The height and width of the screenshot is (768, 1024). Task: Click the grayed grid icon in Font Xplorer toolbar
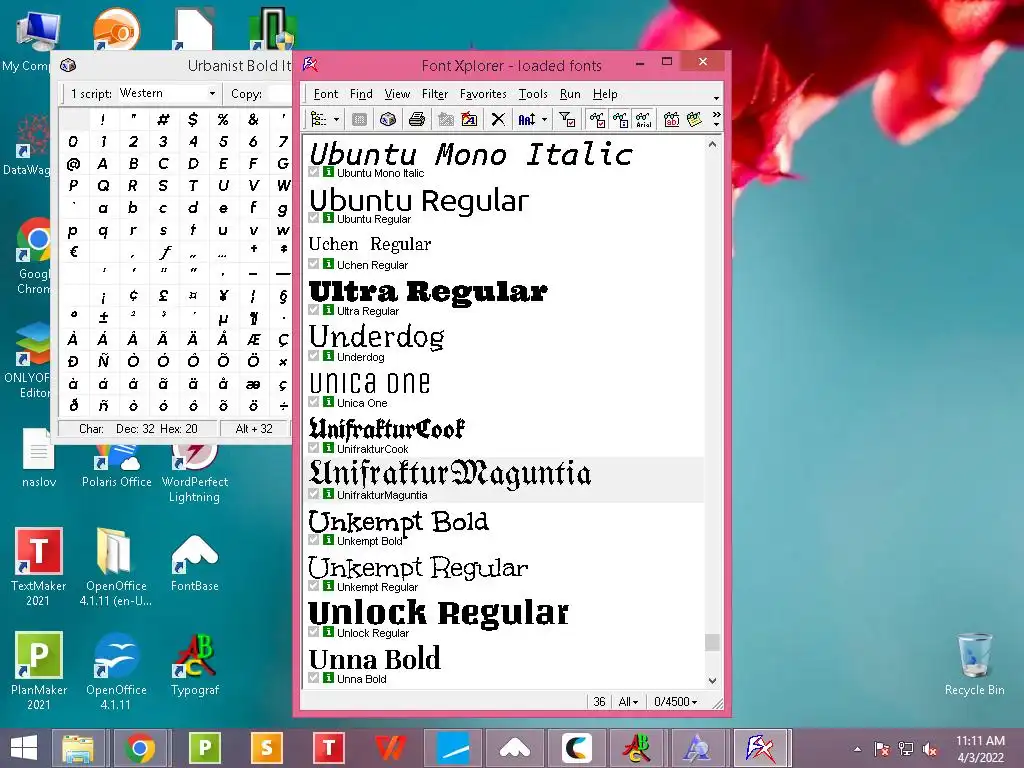tap(359, 120)
